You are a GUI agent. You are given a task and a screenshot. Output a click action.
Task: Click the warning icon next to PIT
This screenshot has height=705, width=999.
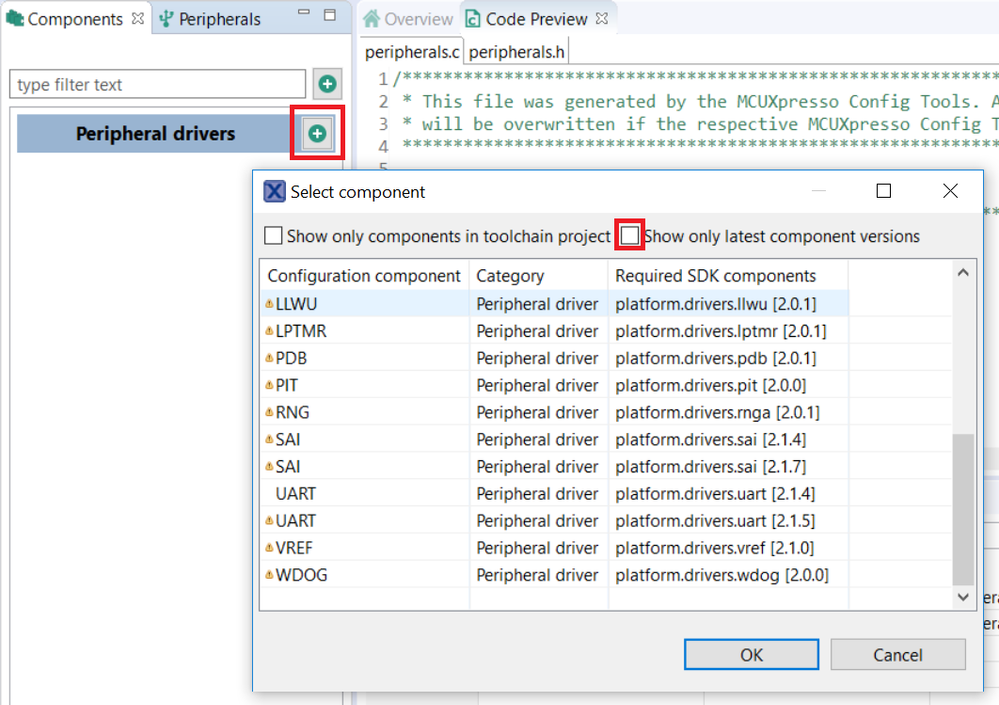click(269, 385)
